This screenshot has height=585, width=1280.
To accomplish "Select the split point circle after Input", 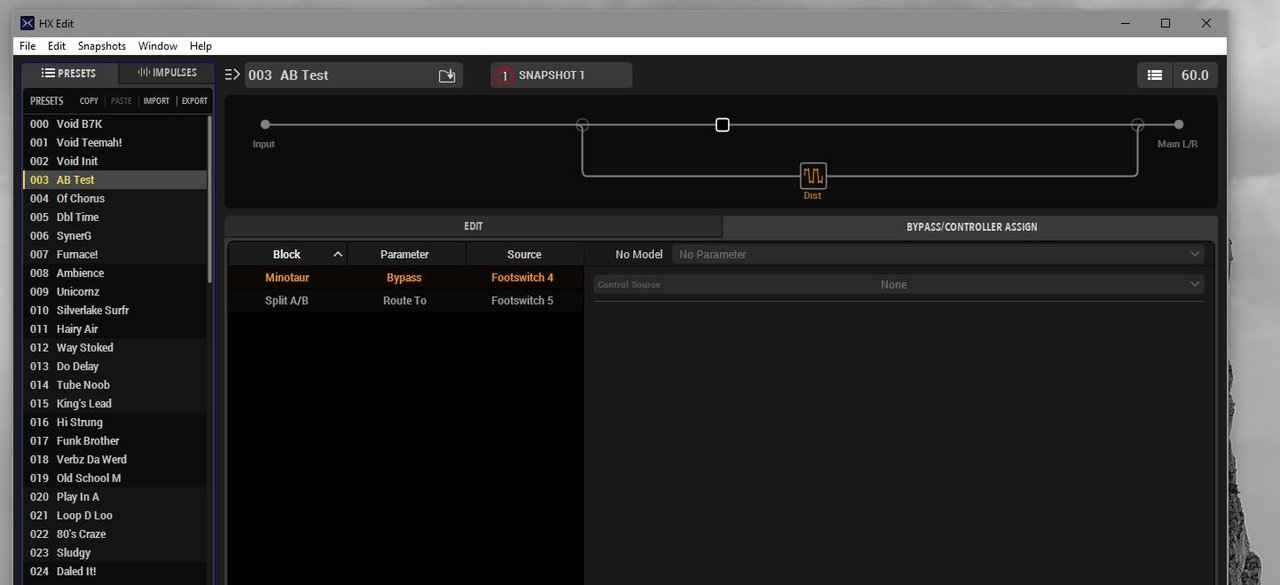I will click(582, 125).
